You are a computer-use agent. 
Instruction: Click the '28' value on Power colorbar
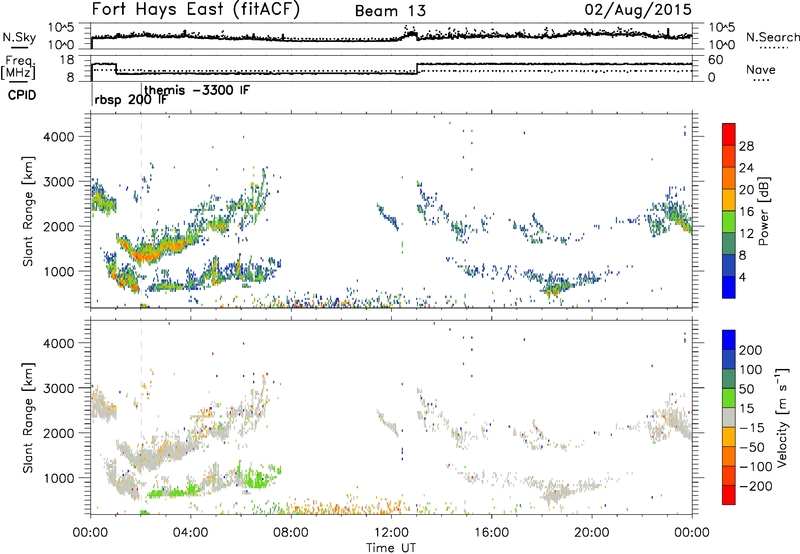tap(746, 146)
